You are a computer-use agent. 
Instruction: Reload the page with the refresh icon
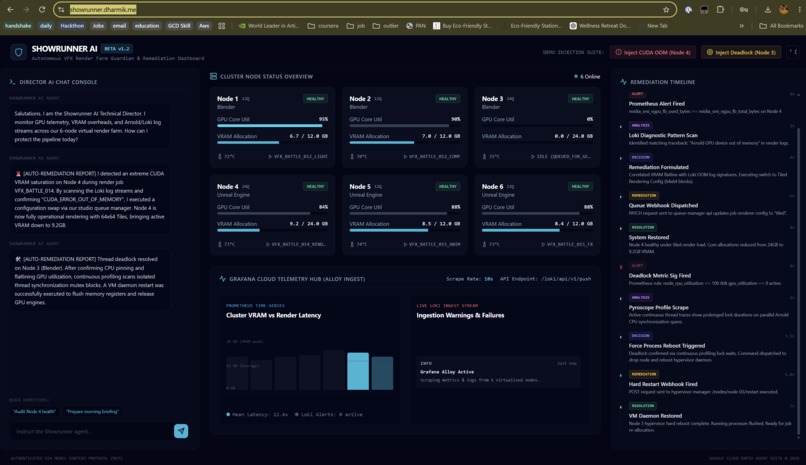42,9
